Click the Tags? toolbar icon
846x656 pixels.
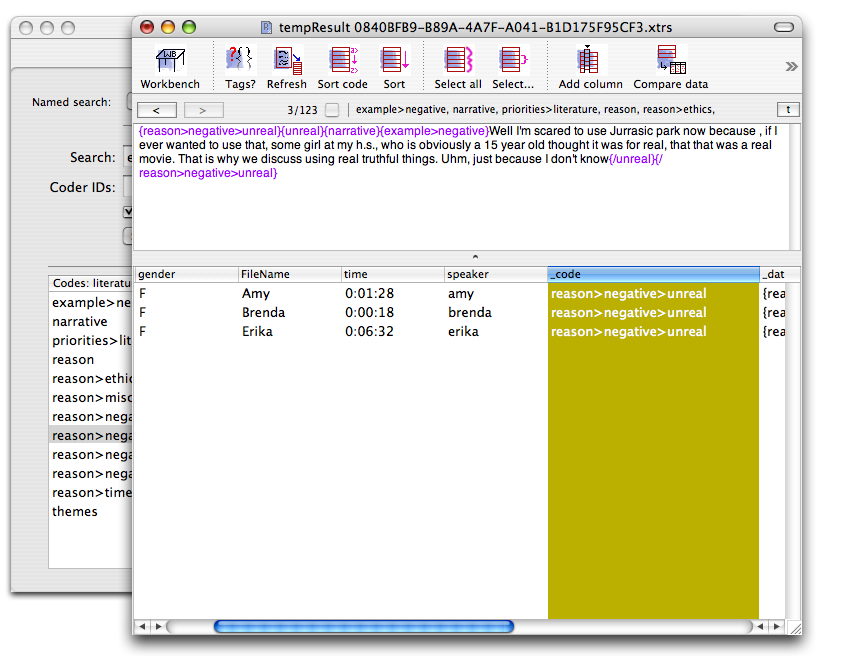pos(240,67)
